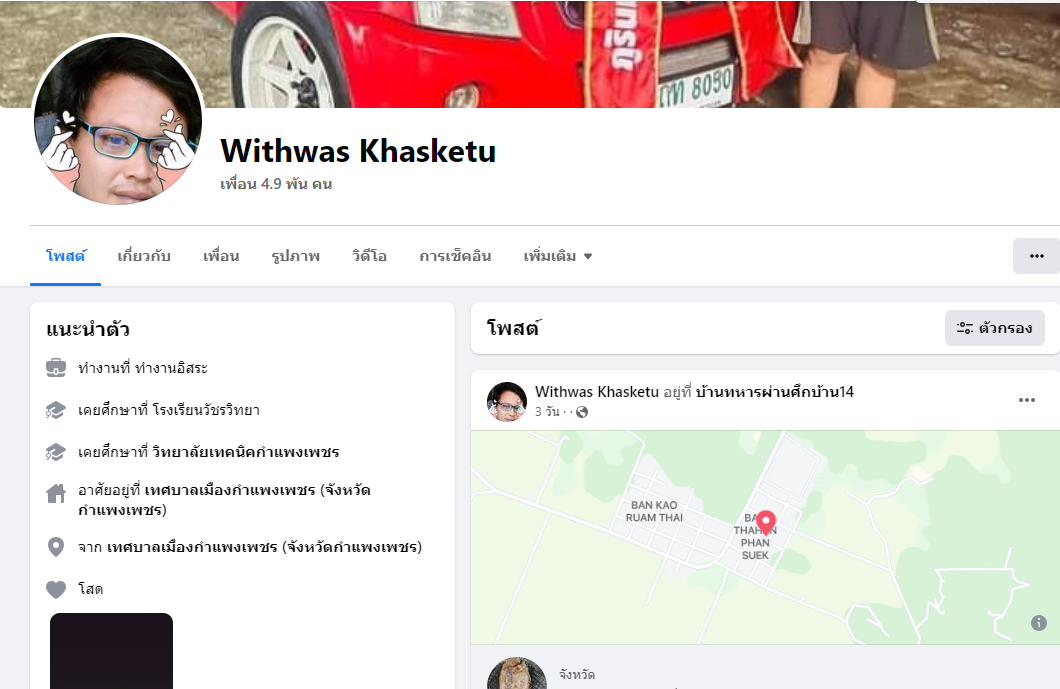Switch to the เกี่ยวกับ tab
The image size is (1060, 689).
pyautogui.click(x=143, y=256)
